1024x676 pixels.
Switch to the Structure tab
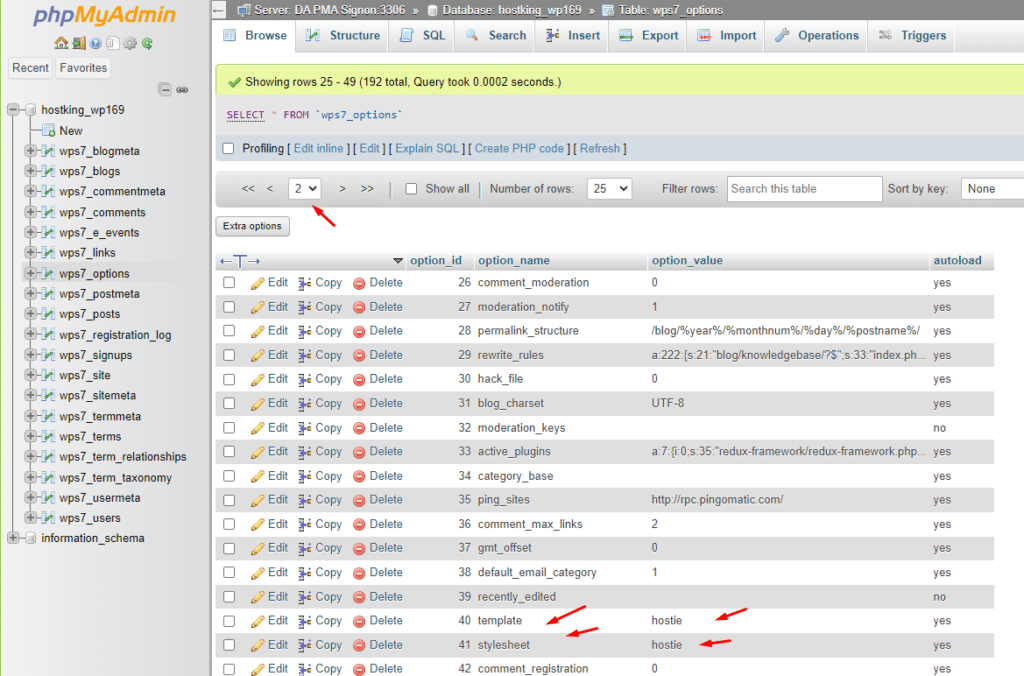[343, 35]
